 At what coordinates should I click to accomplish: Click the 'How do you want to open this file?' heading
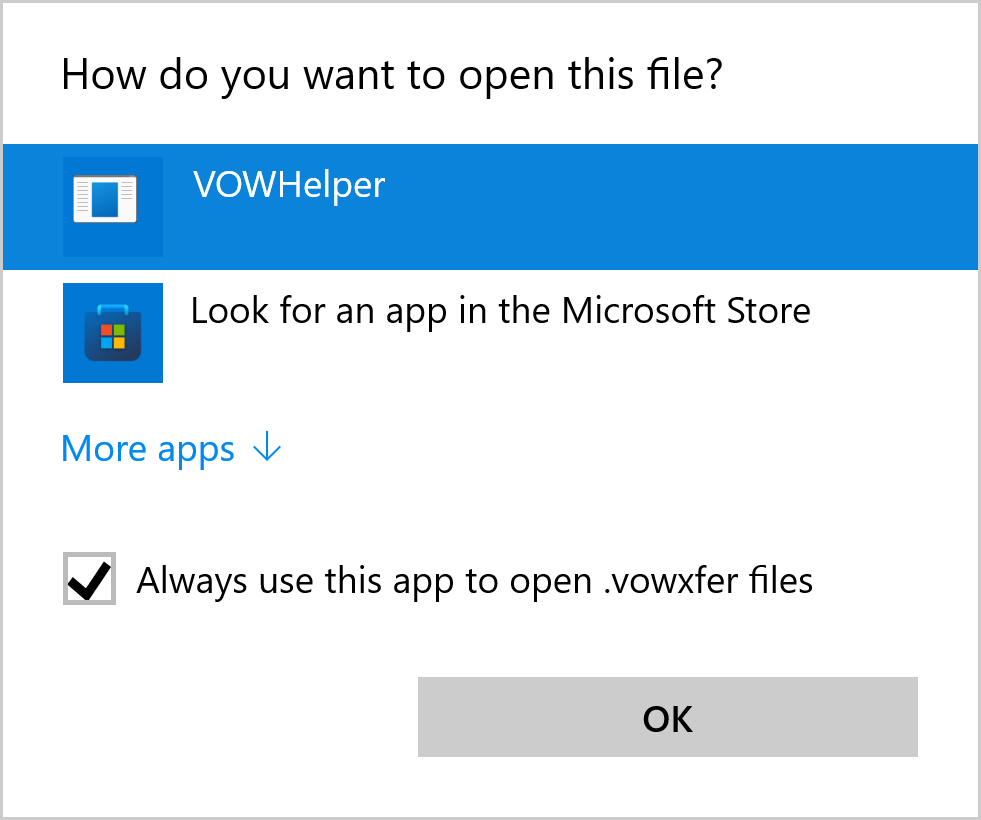point(391,76)
